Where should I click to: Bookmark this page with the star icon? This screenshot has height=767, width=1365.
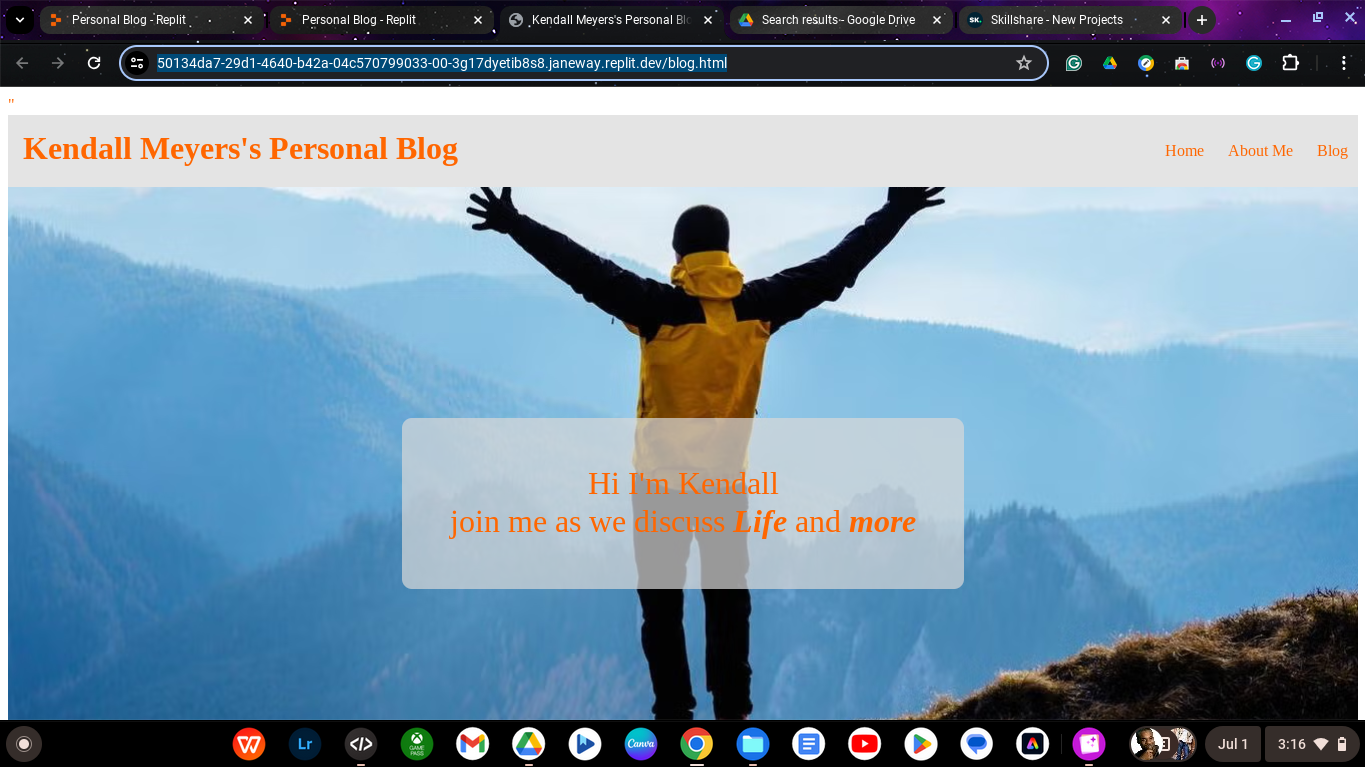pos(1024,63)
